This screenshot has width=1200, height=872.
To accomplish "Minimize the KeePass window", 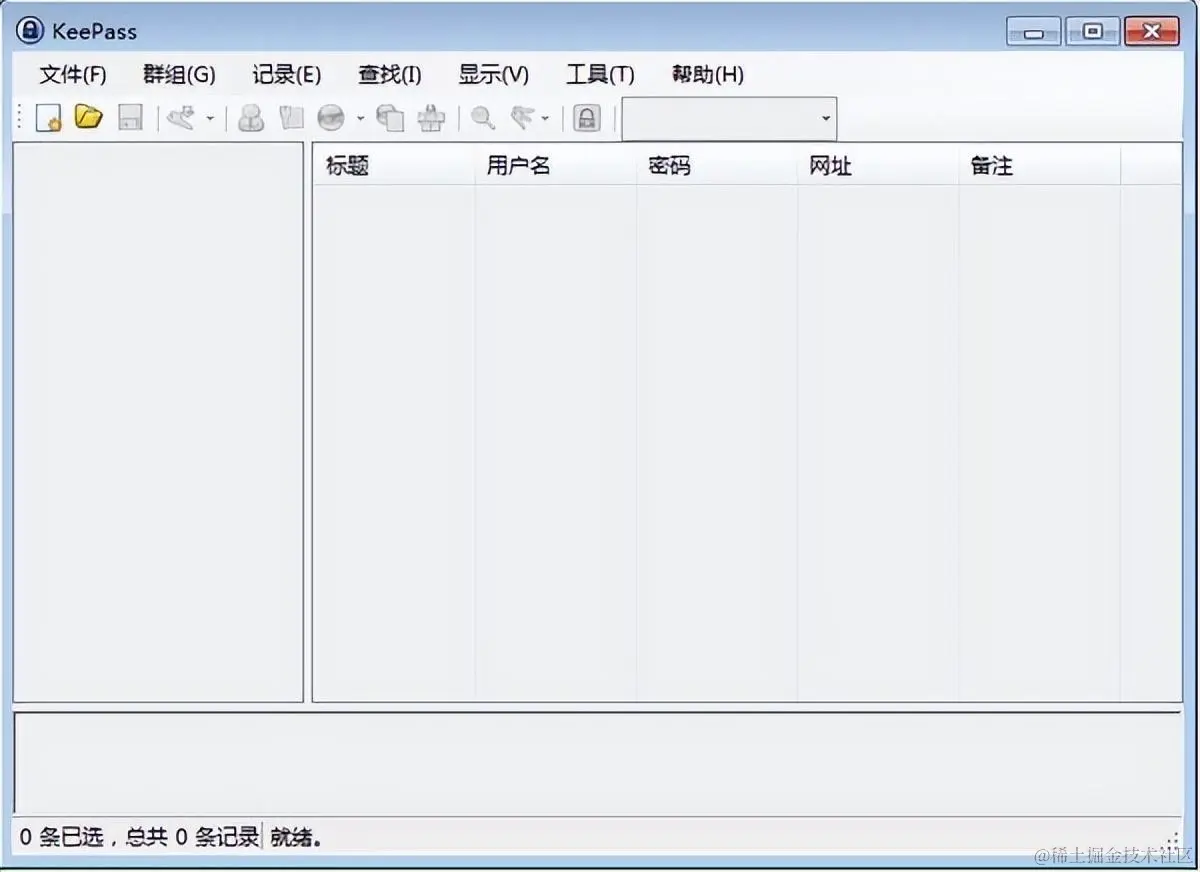I will coord(1033,32).
